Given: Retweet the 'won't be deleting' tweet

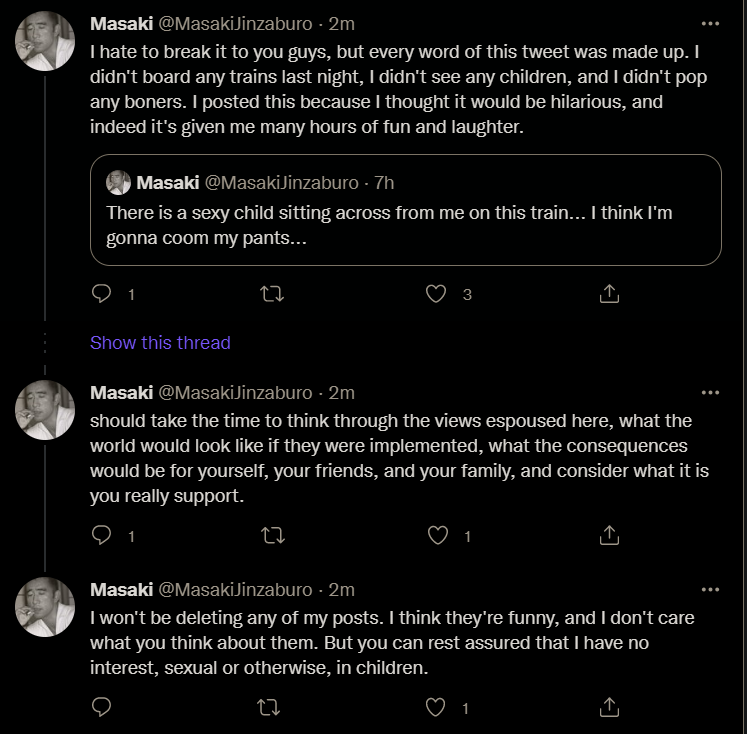Looking at the screenshot, I should tap(269, 707).
